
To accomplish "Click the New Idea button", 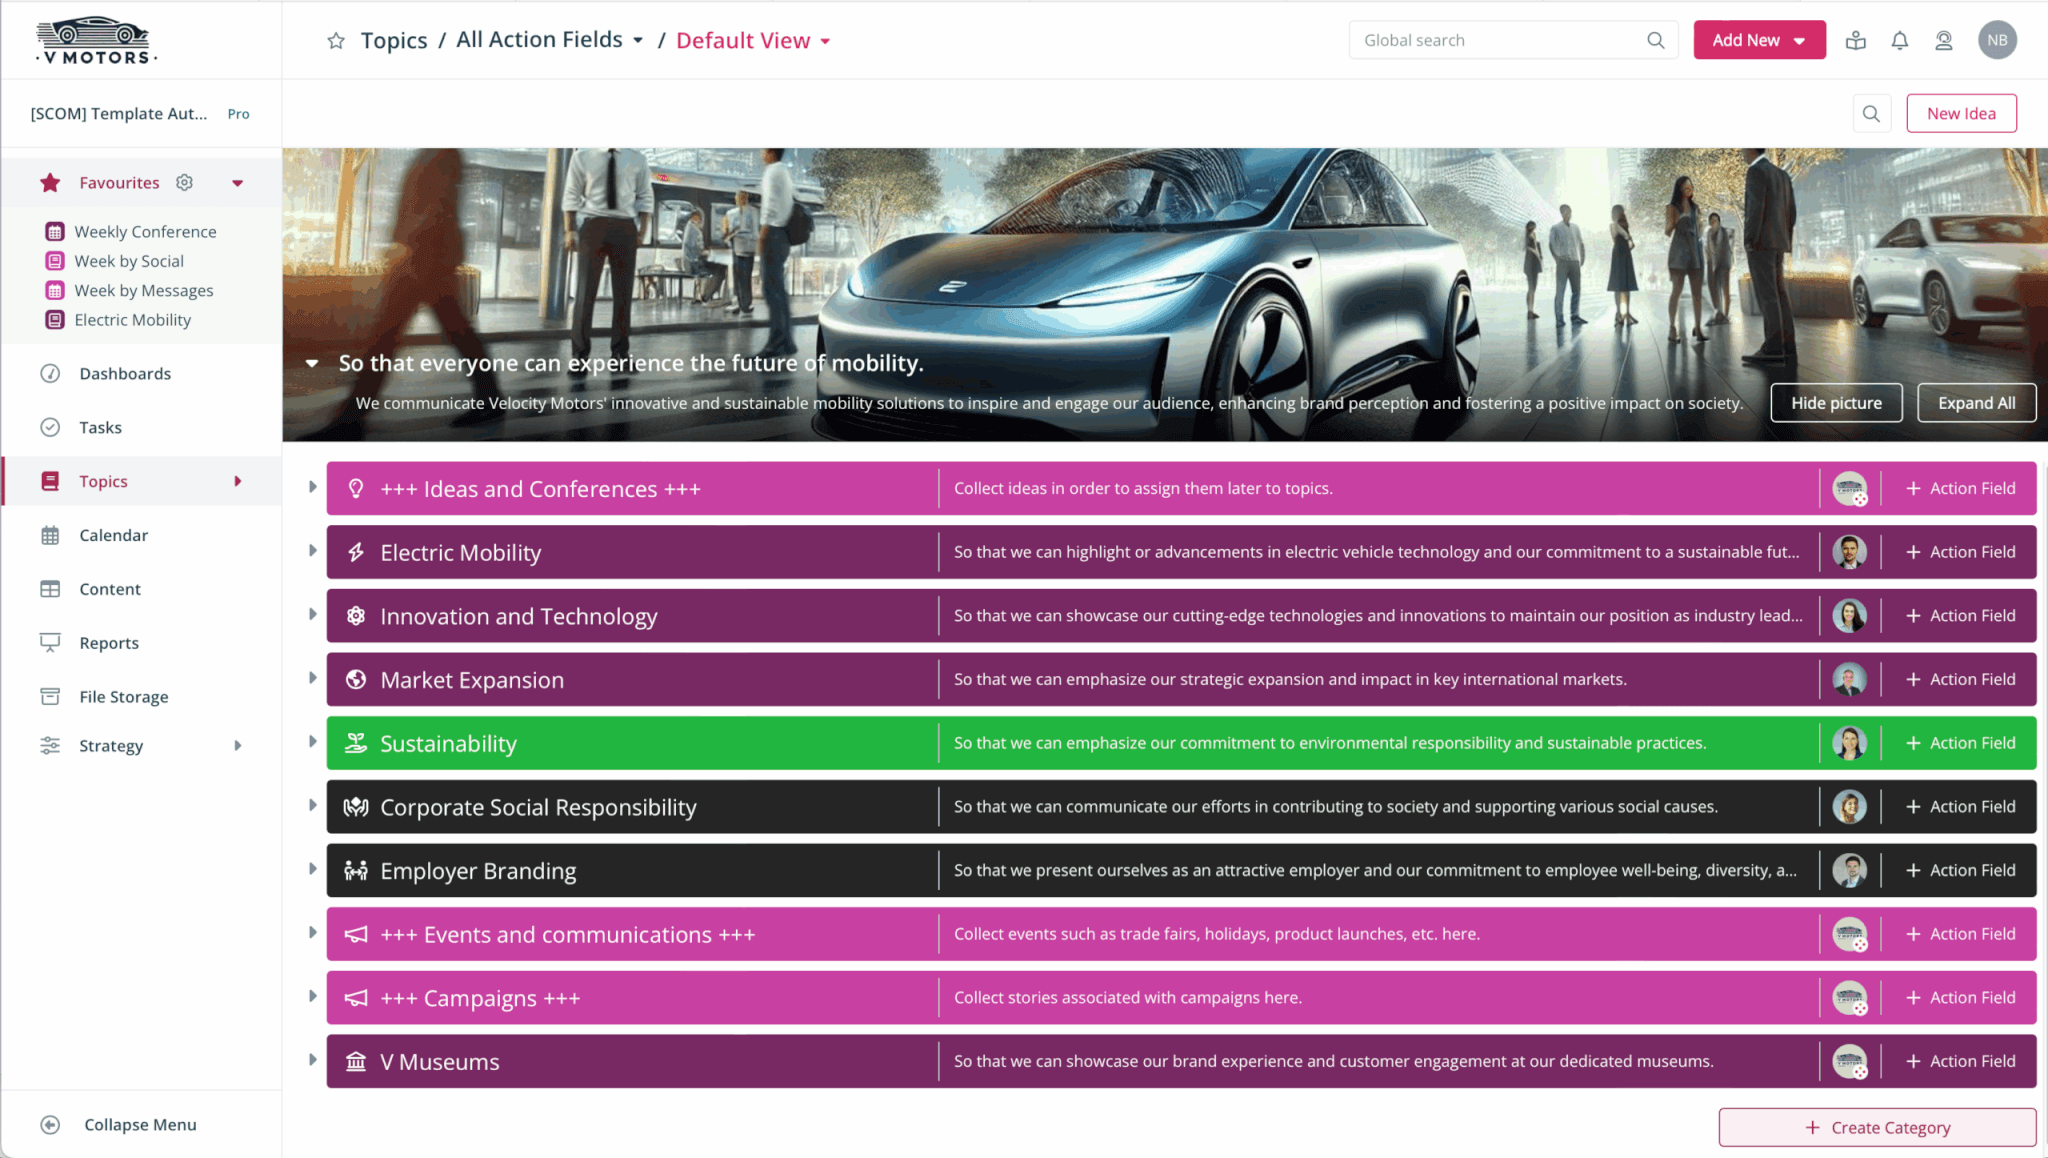I will pos(1961,113).
